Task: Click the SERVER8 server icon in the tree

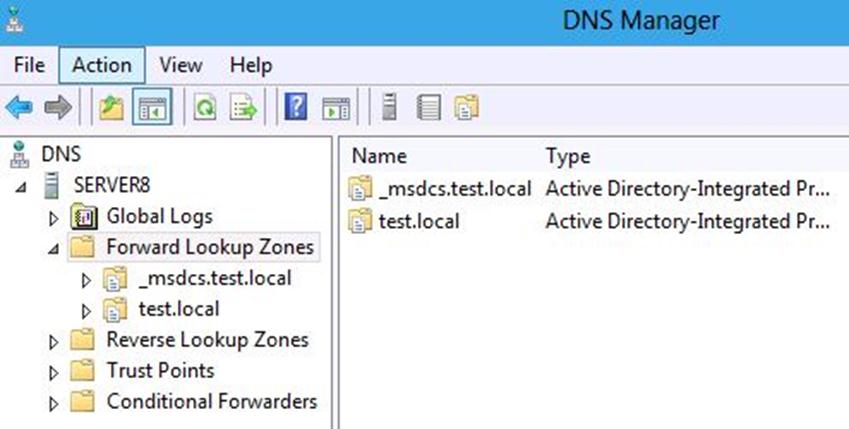Action: 52,185
